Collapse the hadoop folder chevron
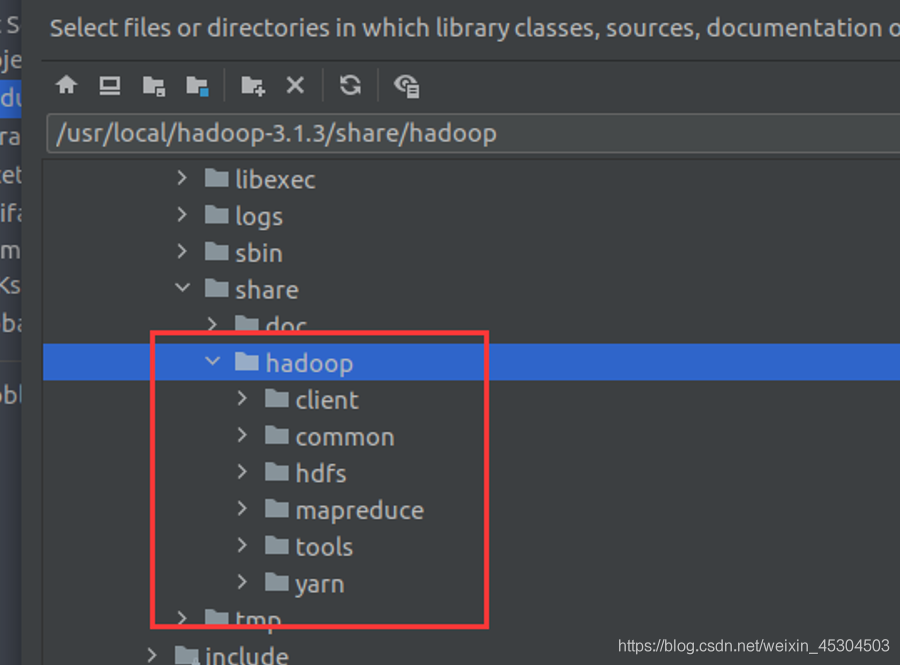Viewport: 900px width, 665px height. [213, 361]
